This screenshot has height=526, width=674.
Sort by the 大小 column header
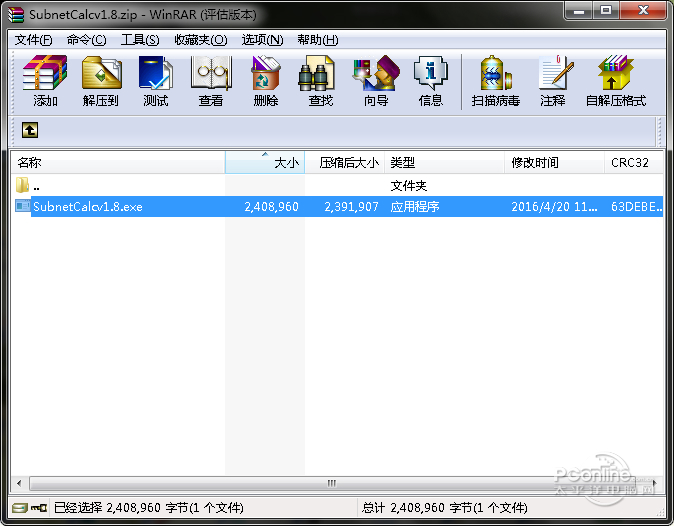click(265, 162)
